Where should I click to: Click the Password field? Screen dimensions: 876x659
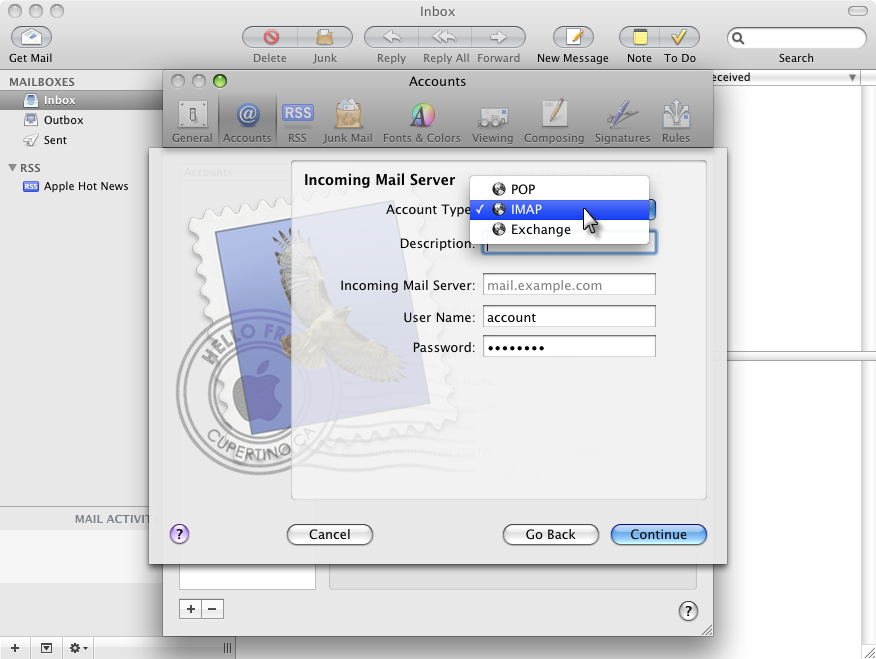[569, 347]
